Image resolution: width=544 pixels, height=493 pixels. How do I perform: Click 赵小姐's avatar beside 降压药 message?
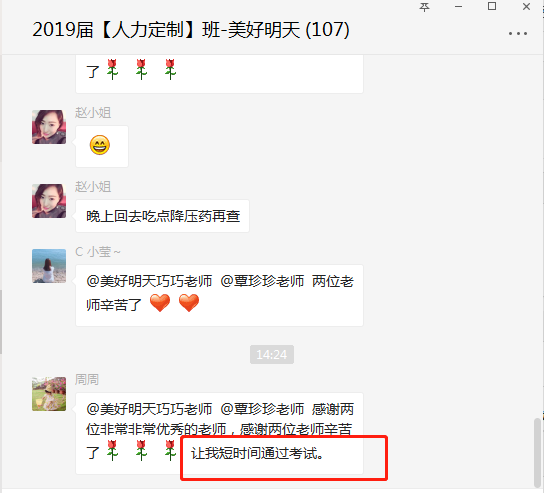pyautogui.click(x=49, y=201)
